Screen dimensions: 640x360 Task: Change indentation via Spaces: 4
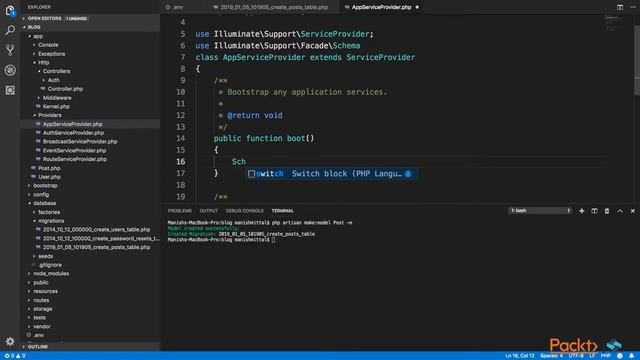pos(551,356)
